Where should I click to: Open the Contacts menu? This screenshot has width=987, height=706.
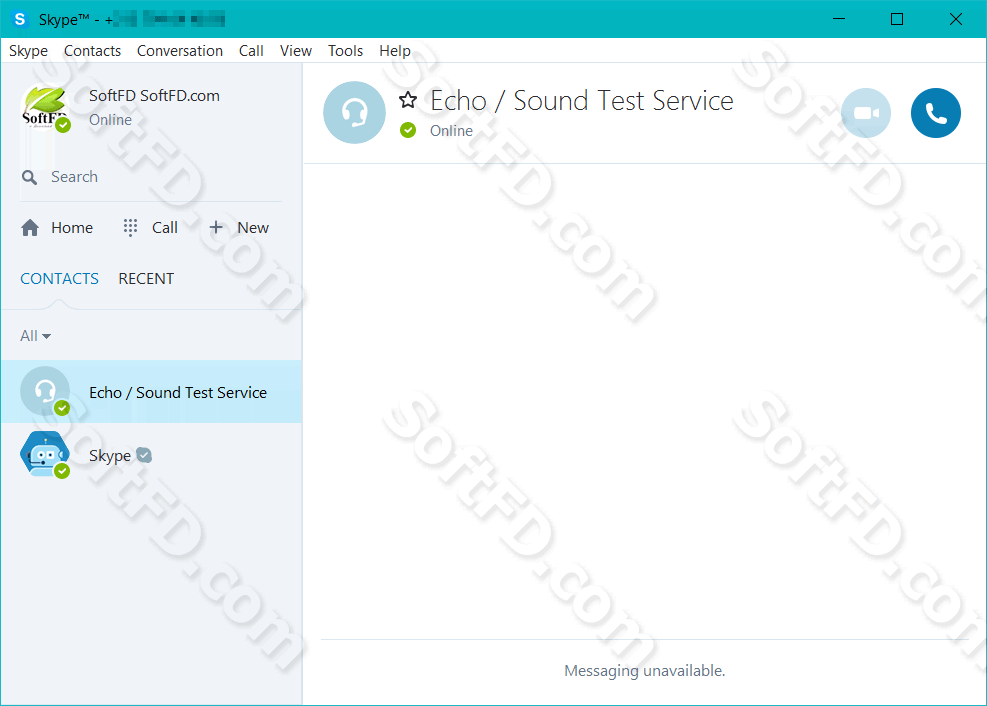(x=93, y=51)
